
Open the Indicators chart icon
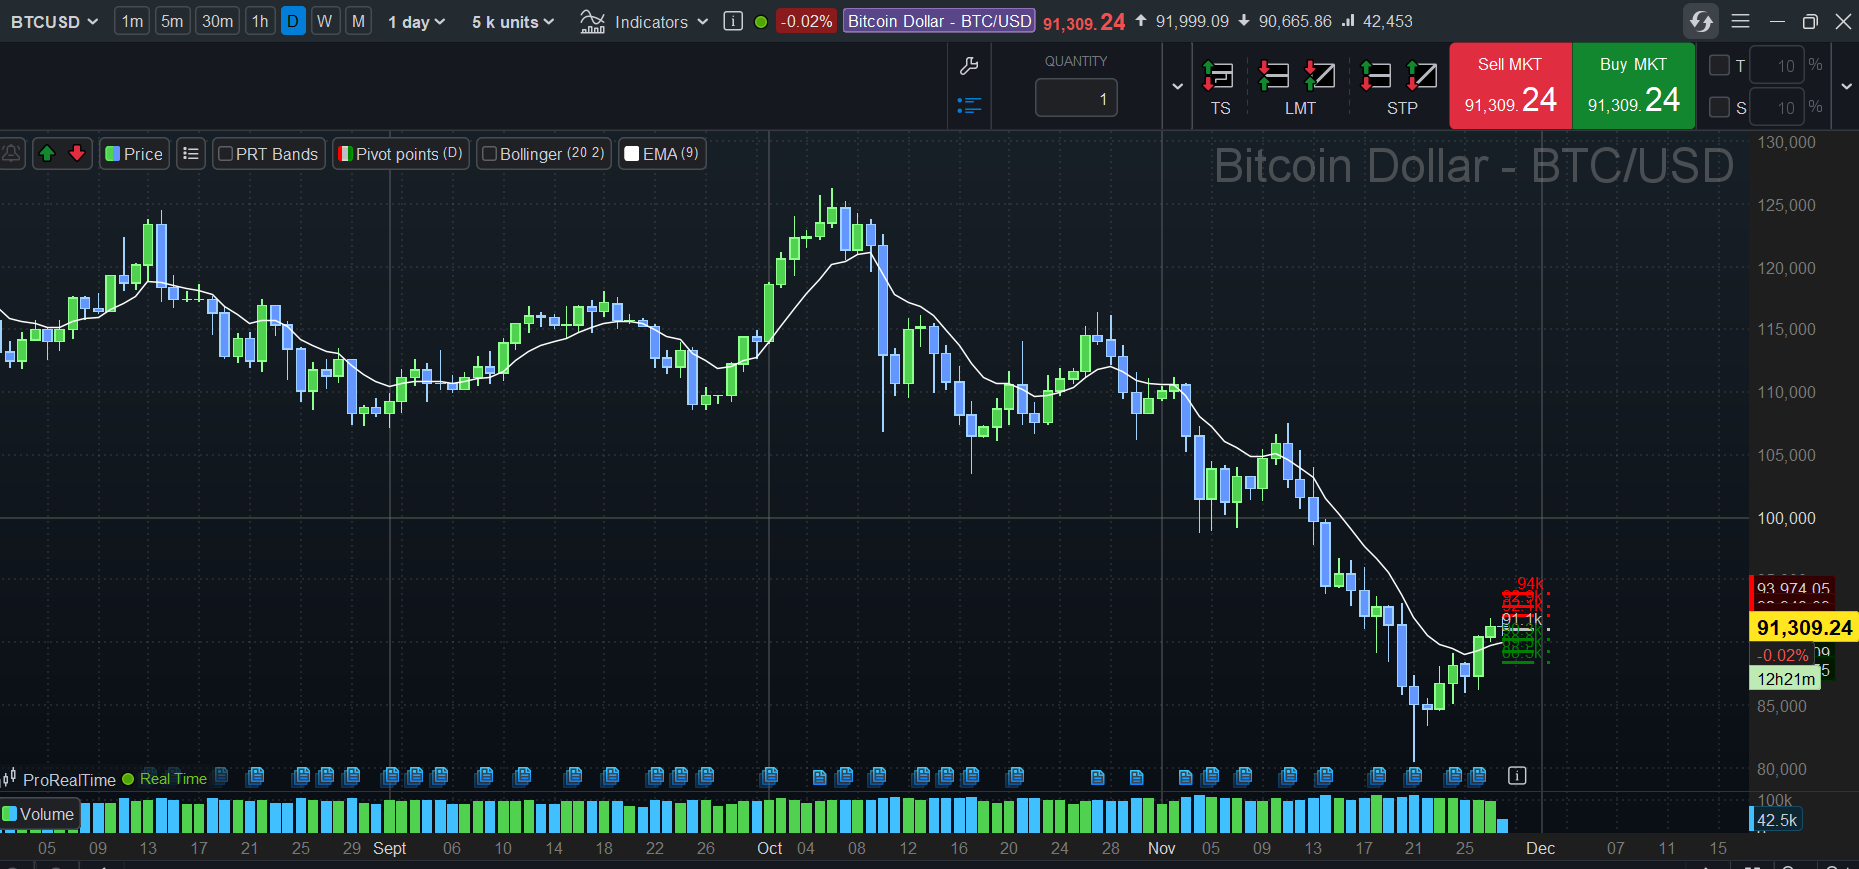tap(592, 22)
